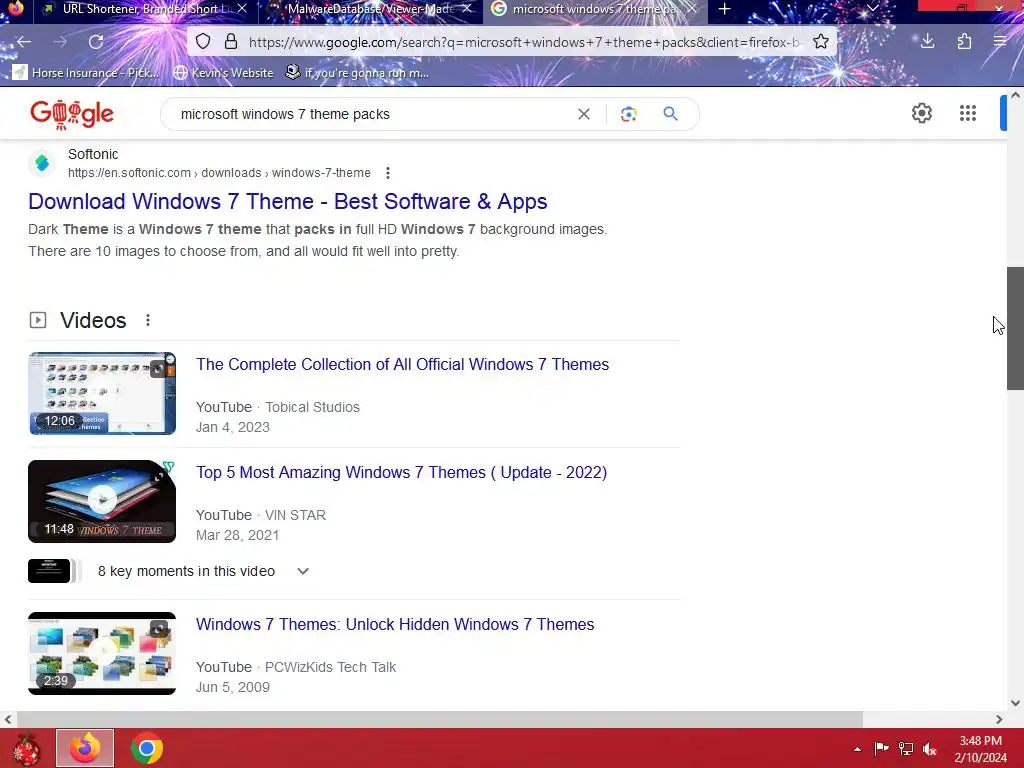Close the URL Shortener tab
The height and width of the screenshot is (768, 1024).
click(x=242, y=9)
